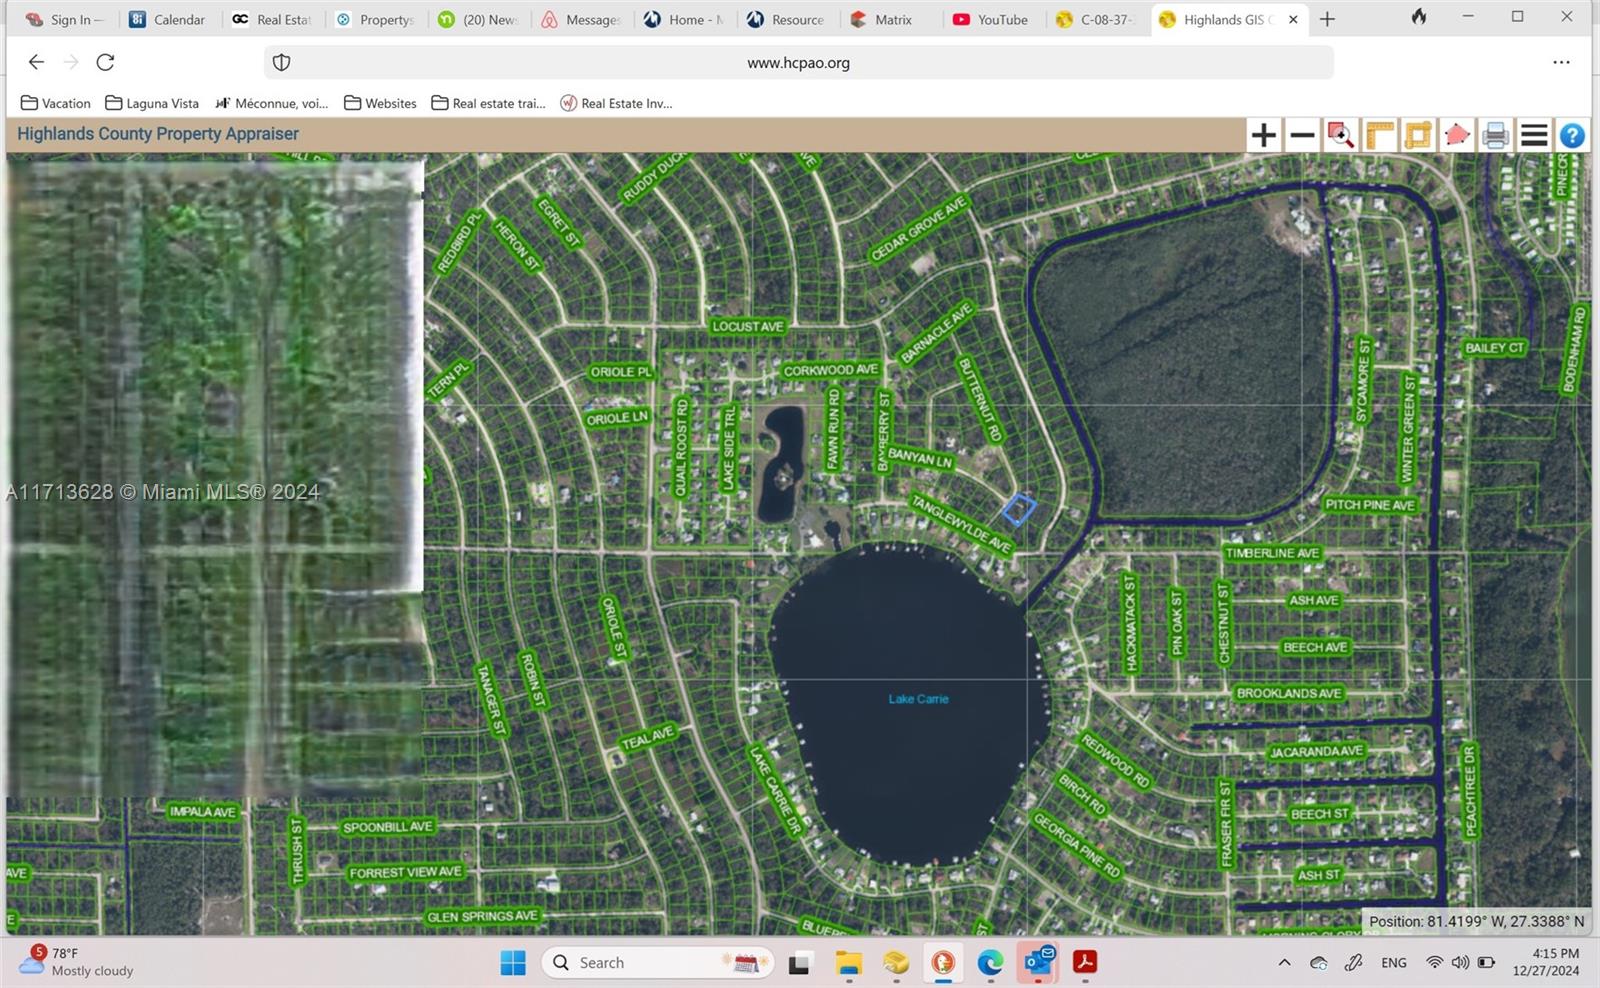Screen dimensions: 1600x988
Task: Enable the browser security shield in address bar
Action: pos(281,62)
